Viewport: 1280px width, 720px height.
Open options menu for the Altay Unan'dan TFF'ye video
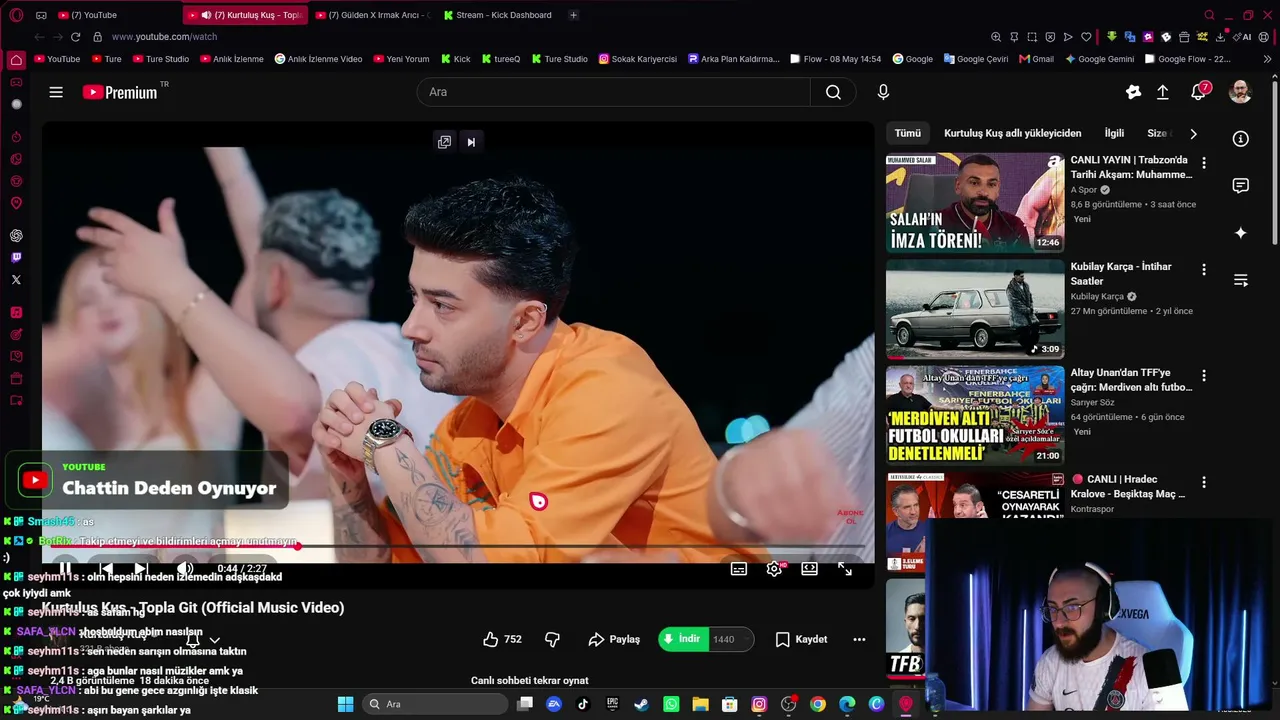pyautogui.click(x=1204, y=376)
